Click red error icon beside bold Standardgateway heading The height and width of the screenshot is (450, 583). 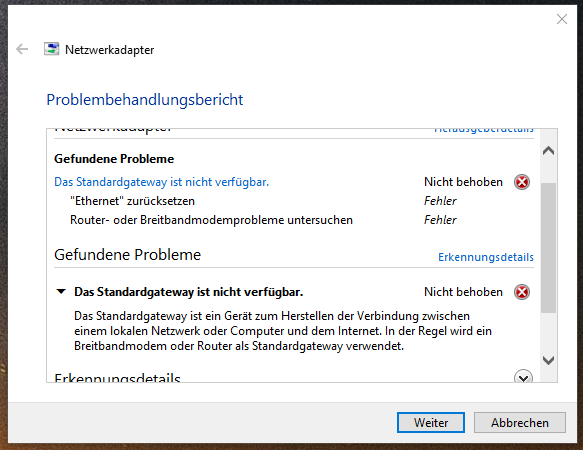click(x=522, y=292)
